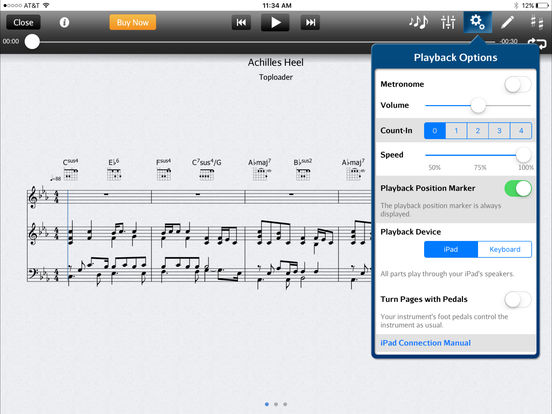
Task: Select iPad as playback device
Action: tap(451, 249)
